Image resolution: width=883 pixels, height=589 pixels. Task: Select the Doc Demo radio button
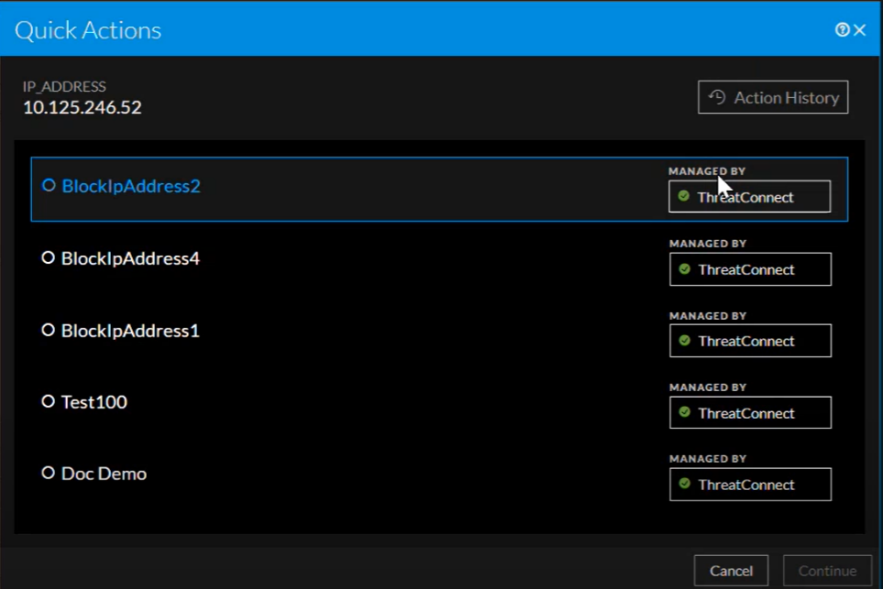pos(48,473)
